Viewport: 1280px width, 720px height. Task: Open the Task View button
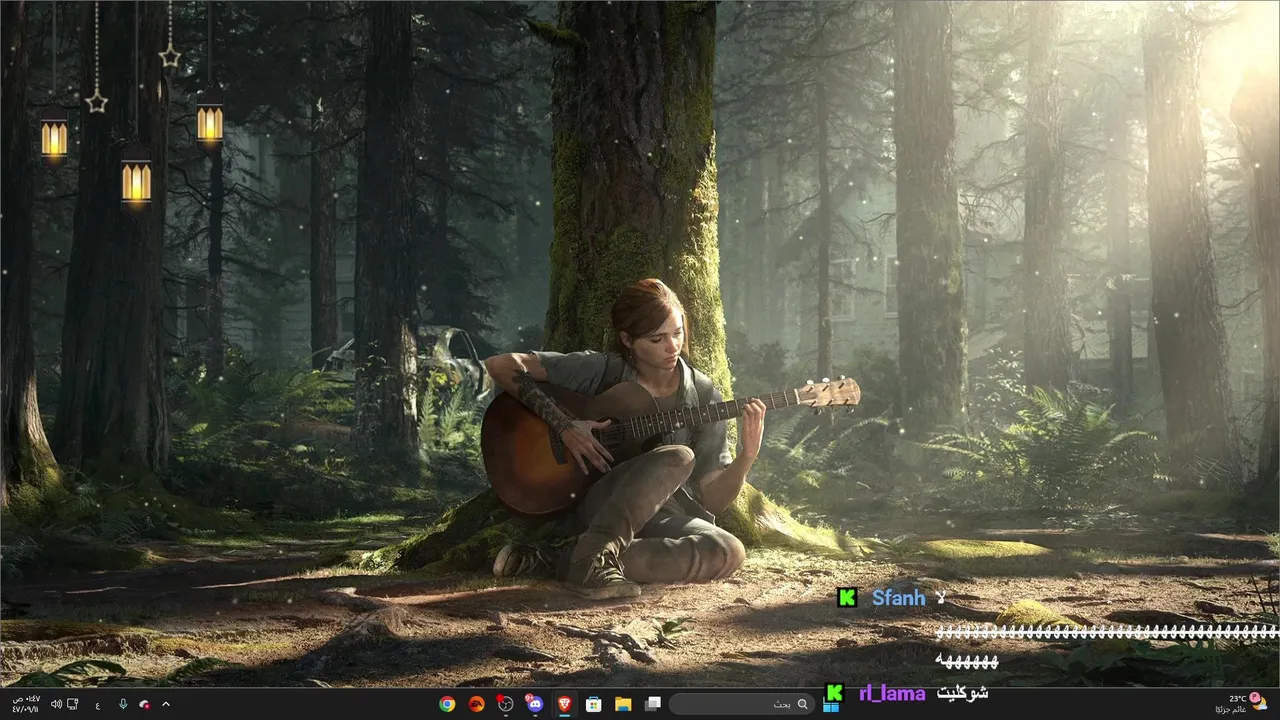[x=652, y=704]
